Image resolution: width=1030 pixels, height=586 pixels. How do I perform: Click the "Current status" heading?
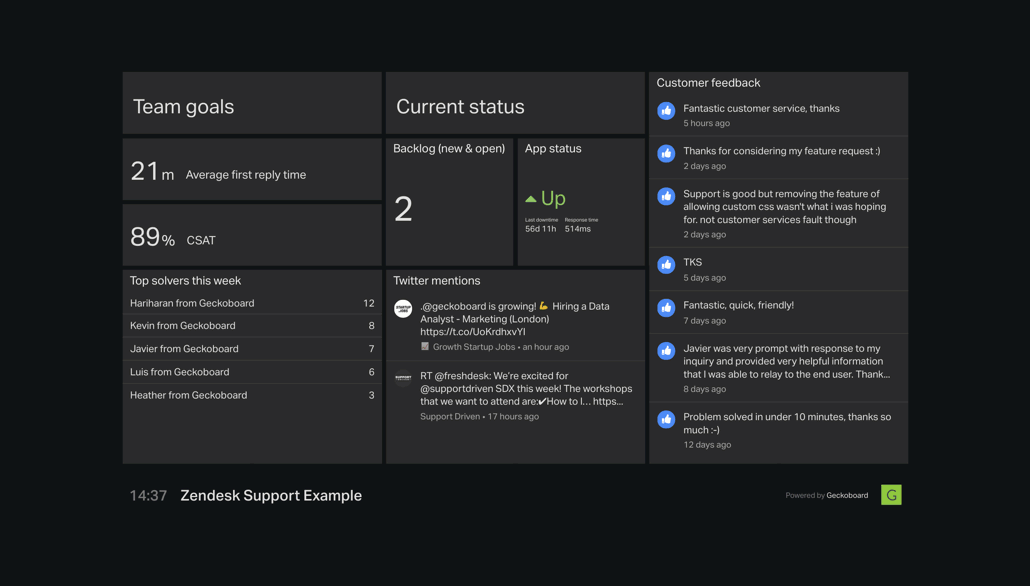point(460,106)
